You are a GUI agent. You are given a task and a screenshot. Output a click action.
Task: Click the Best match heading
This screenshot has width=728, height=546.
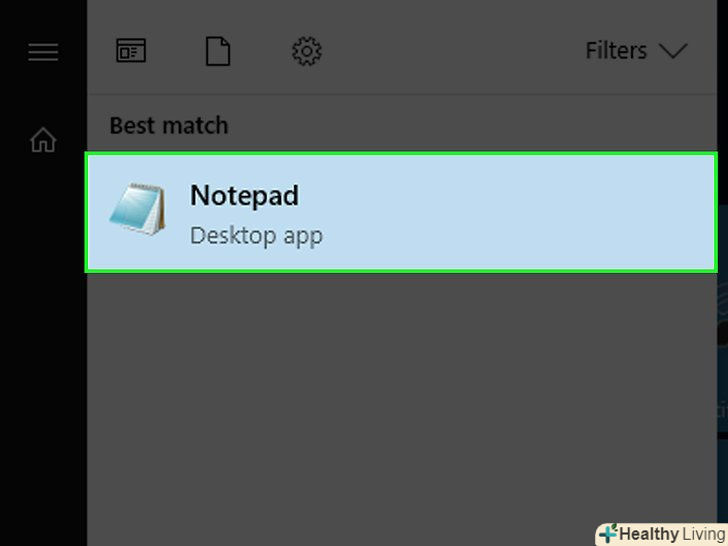click(169, 125)
